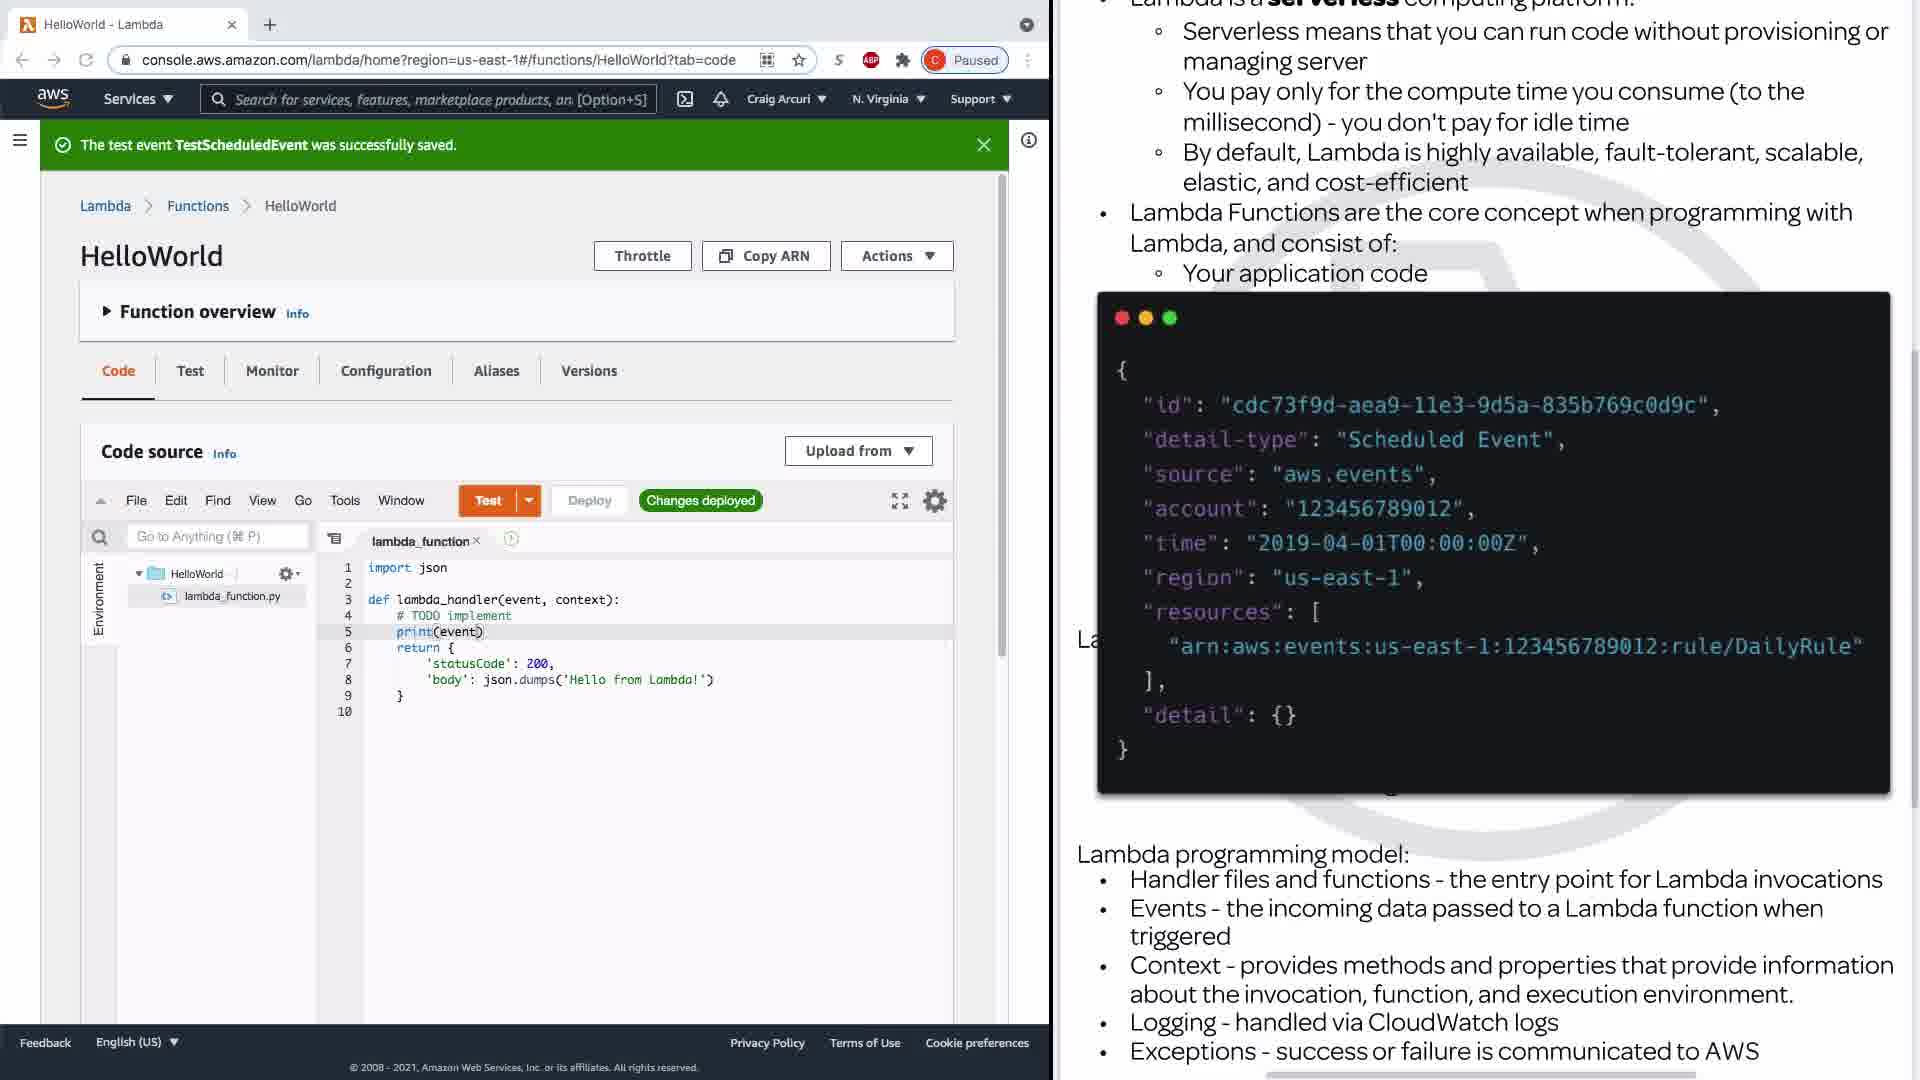This screenshot has height=1080, width=1920.
Task: Go to Functions breadcrumb link
Action: point(198,206)
